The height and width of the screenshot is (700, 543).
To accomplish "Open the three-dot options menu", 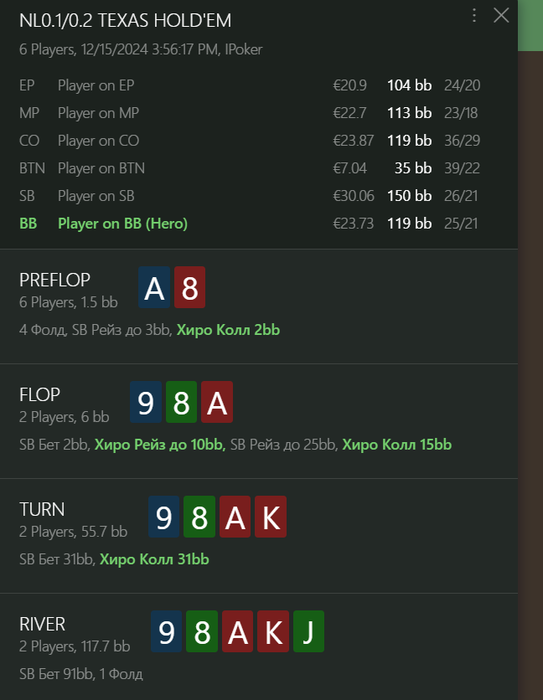I will click(x=474, y=16).
